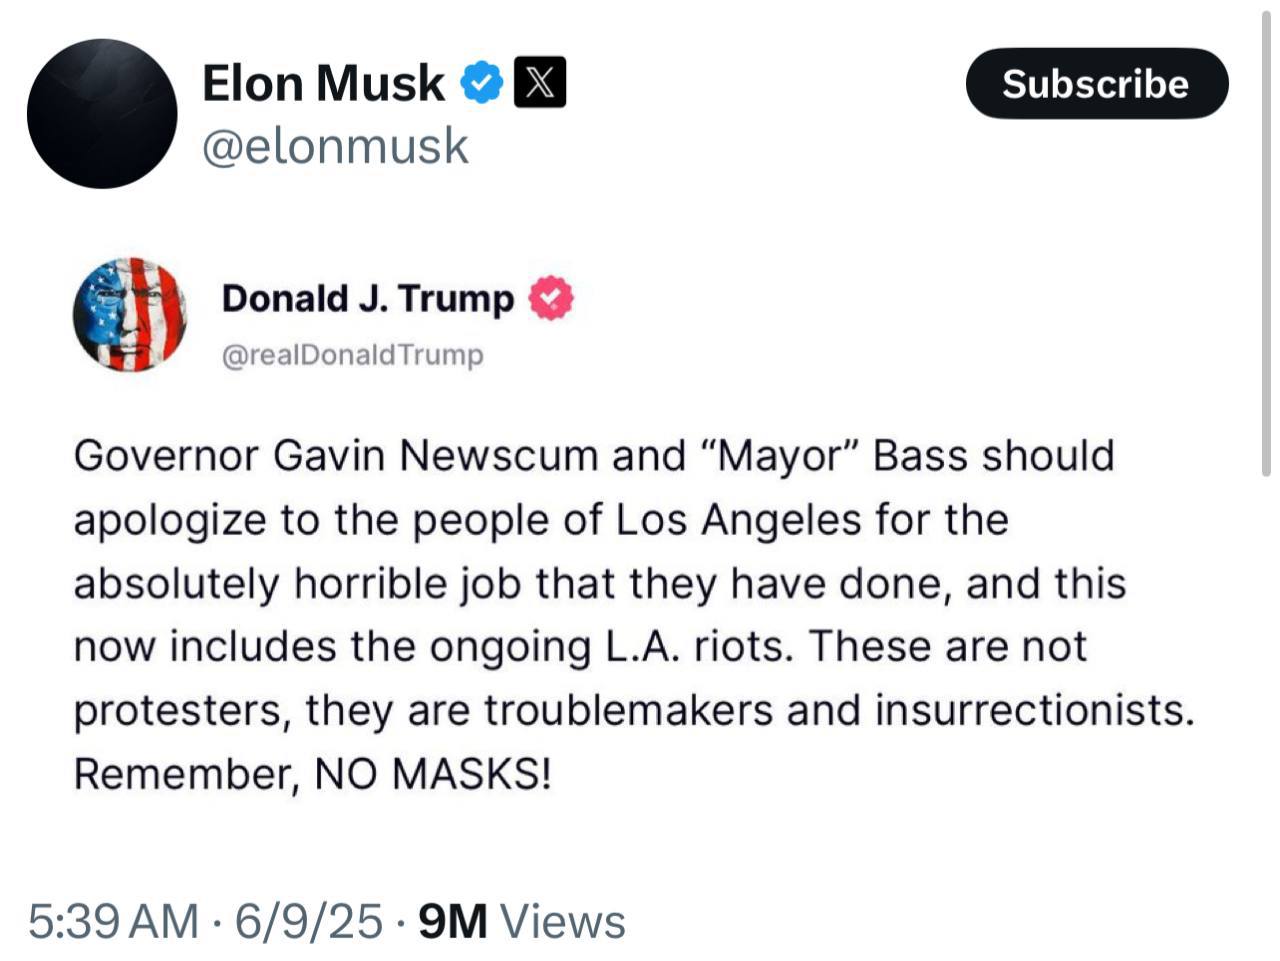Click the @elonmusk handle
Viewport: 1280px width, 961px height.
tap(335, 147)
